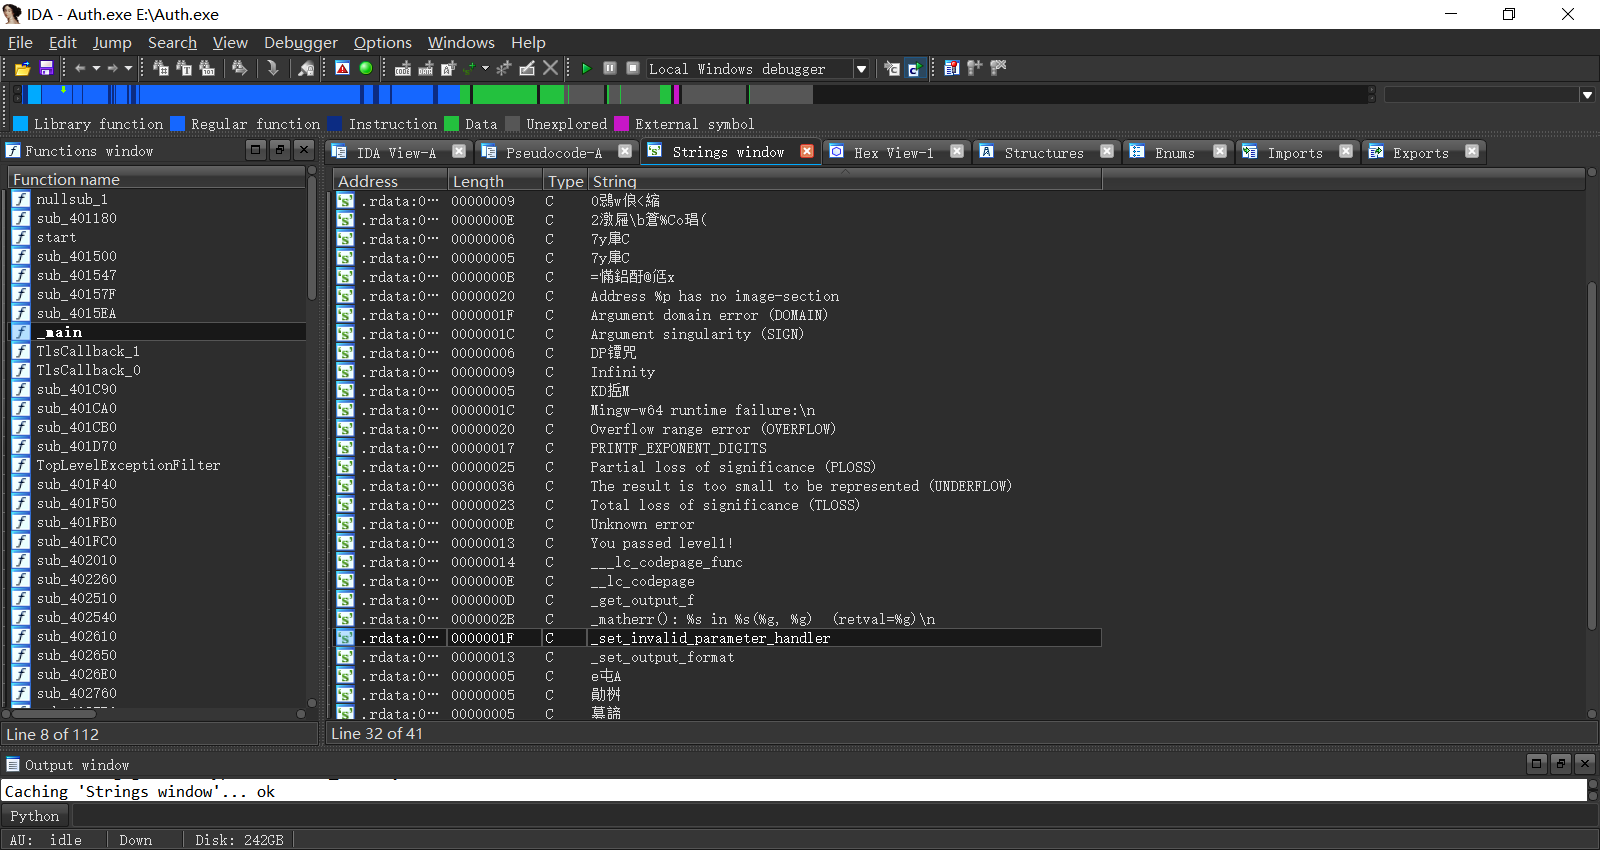This screenshot has height=850, width=1600.
Task: Open the forward-history dropdown arrow
Action: (x=128, y=68)
